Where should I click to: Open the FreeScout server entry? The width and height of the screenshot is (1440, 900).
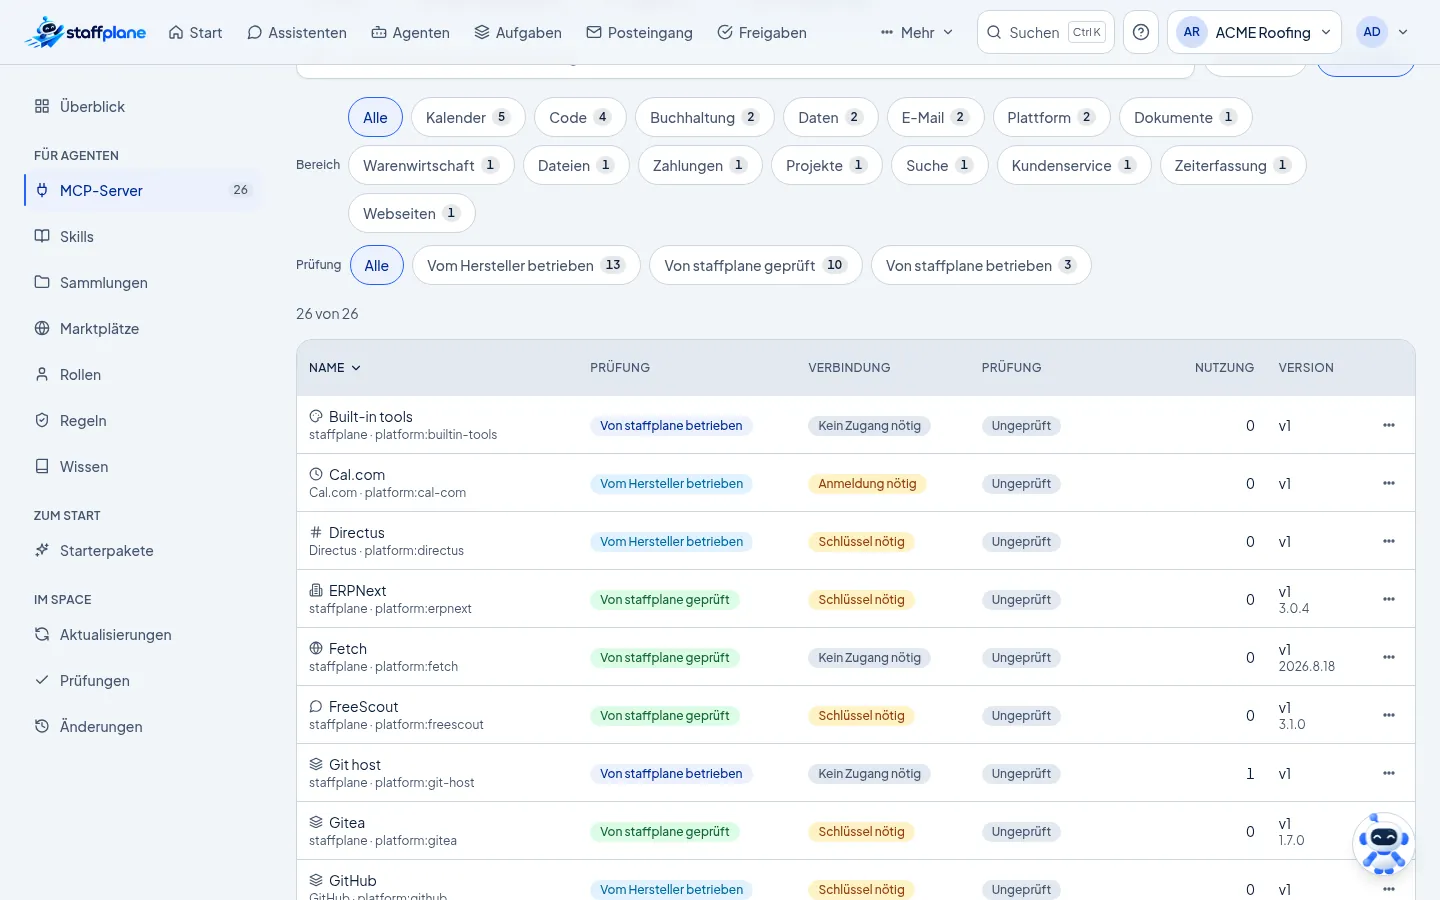click(363, 706)
